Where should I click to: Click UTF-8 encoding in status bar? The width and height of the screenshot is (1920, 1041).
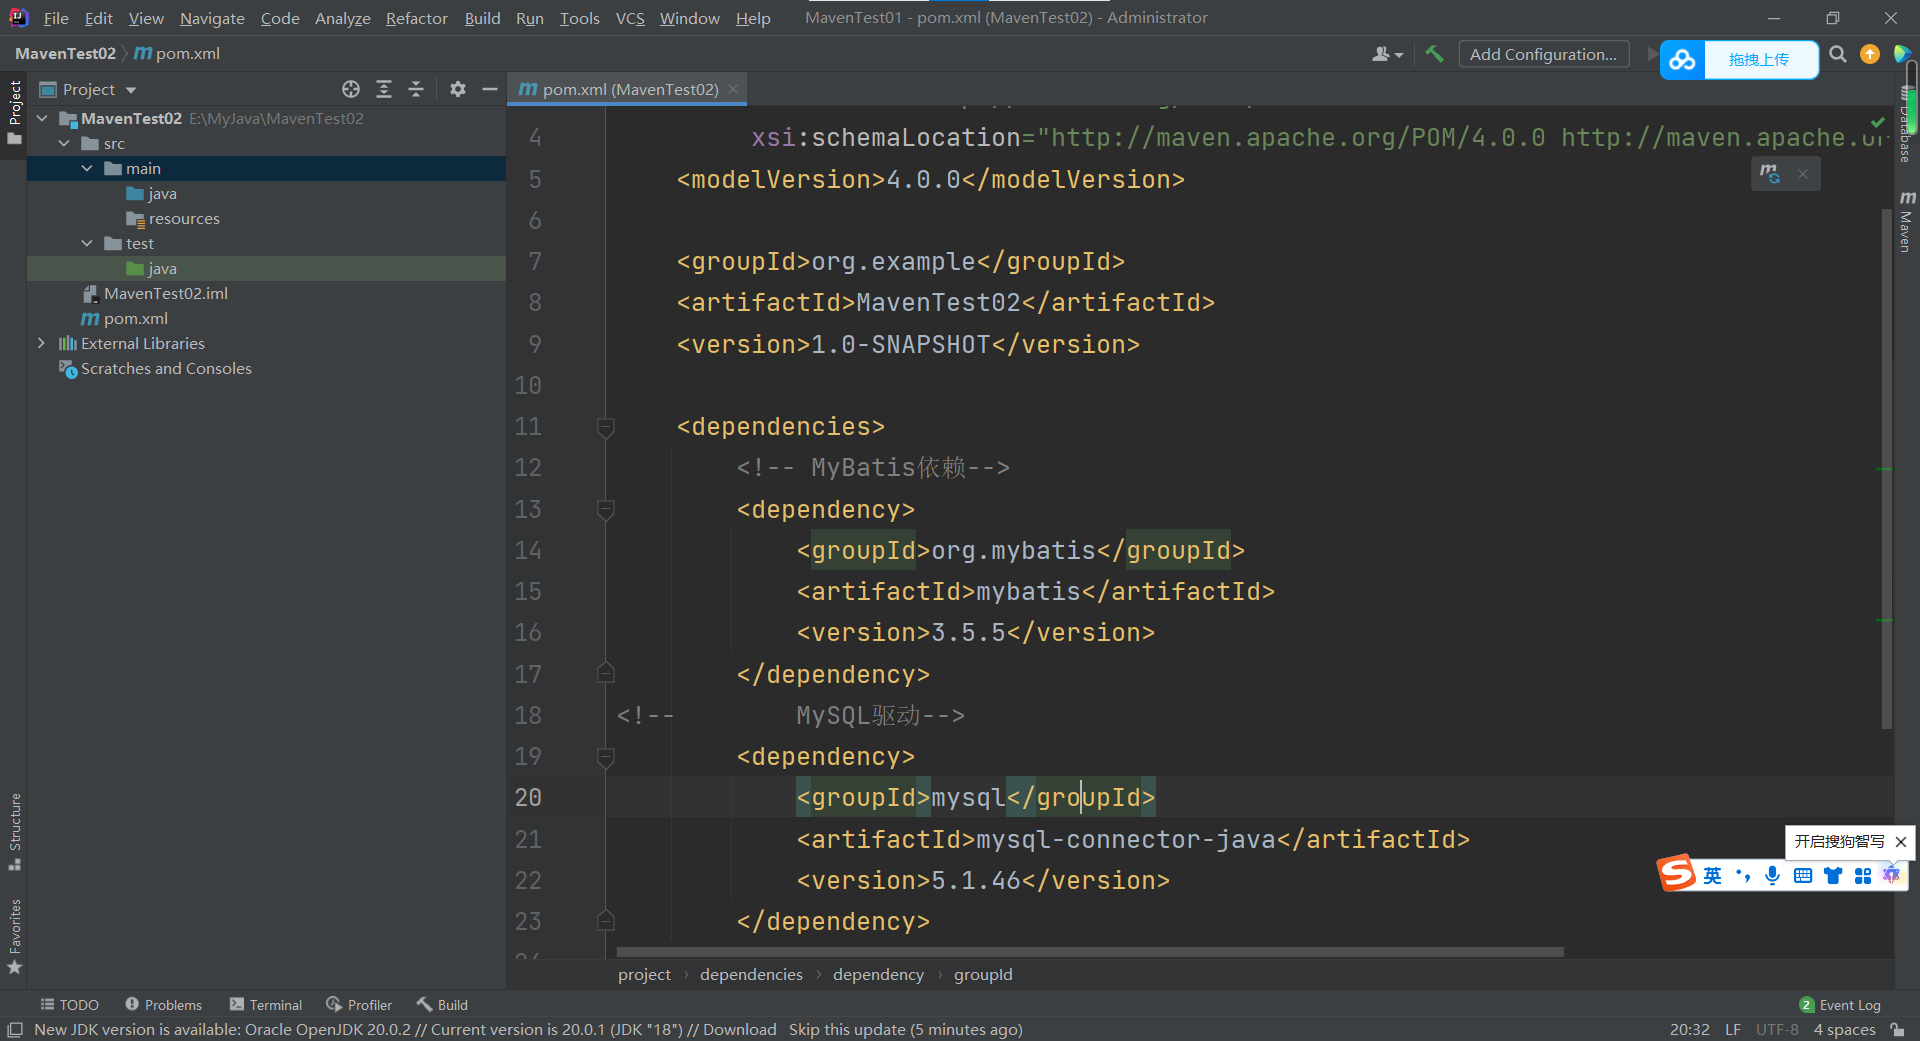point(1777,1030)
